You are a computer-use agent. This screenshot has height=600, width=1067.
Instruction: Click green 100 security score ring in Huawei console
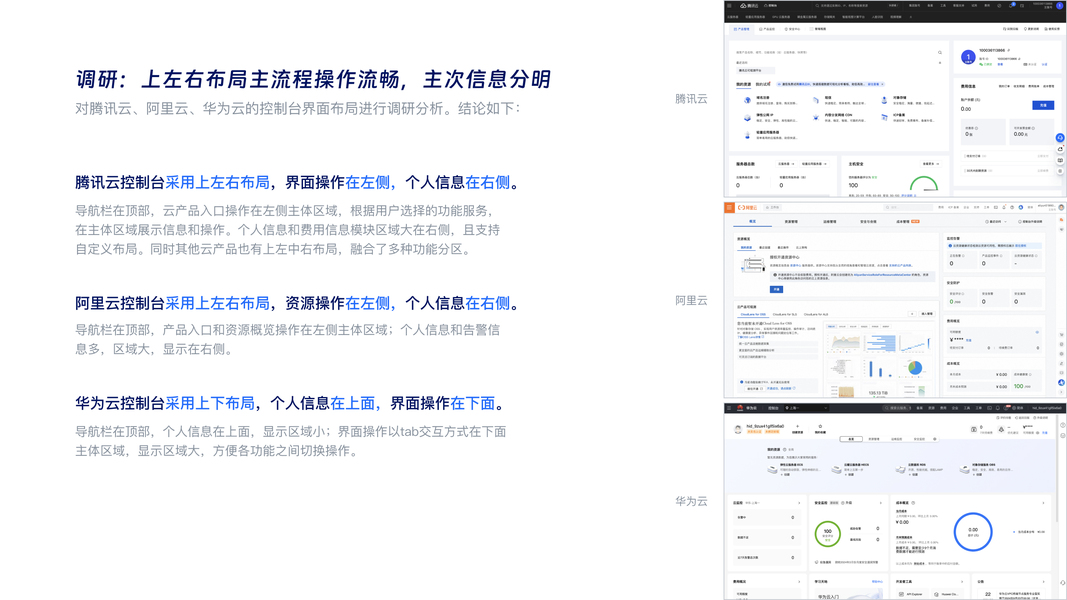[827, 534]
